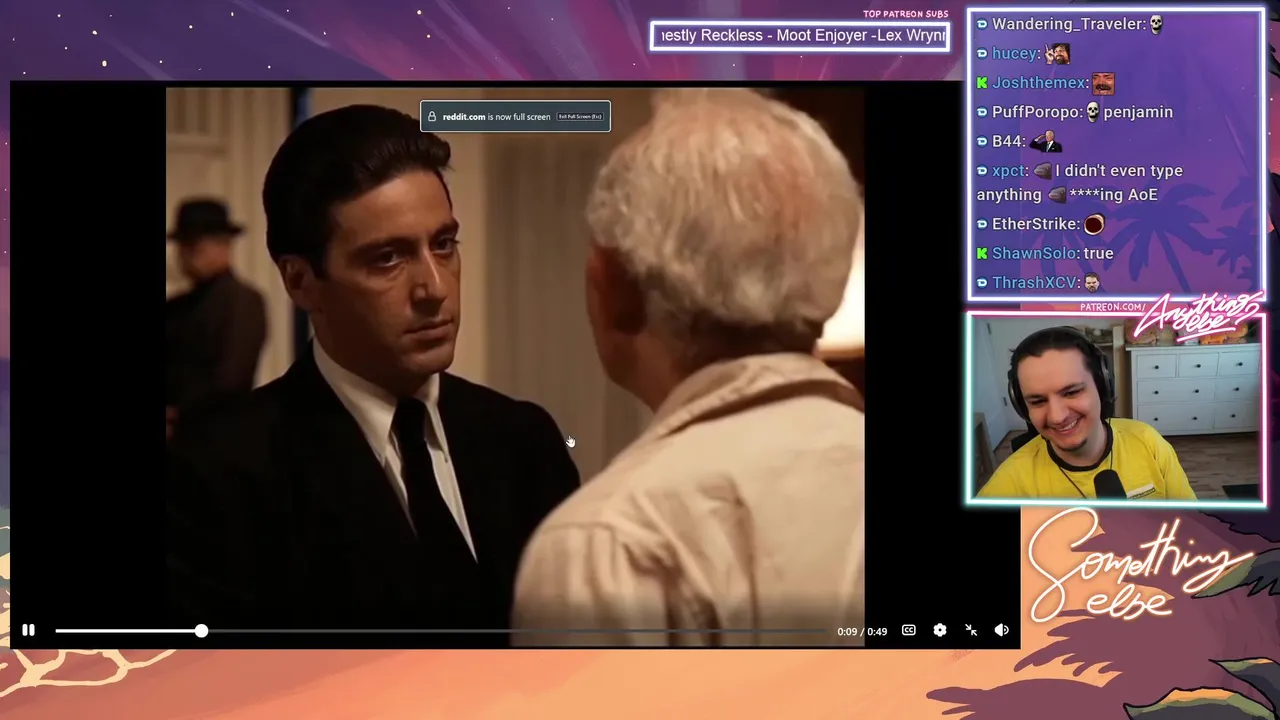The width and height of the screenshot is (1280, 720).
Task: Click the chat badge beside Wandering_Traveler
Action: pyautogui.click(x=982, y=24)
